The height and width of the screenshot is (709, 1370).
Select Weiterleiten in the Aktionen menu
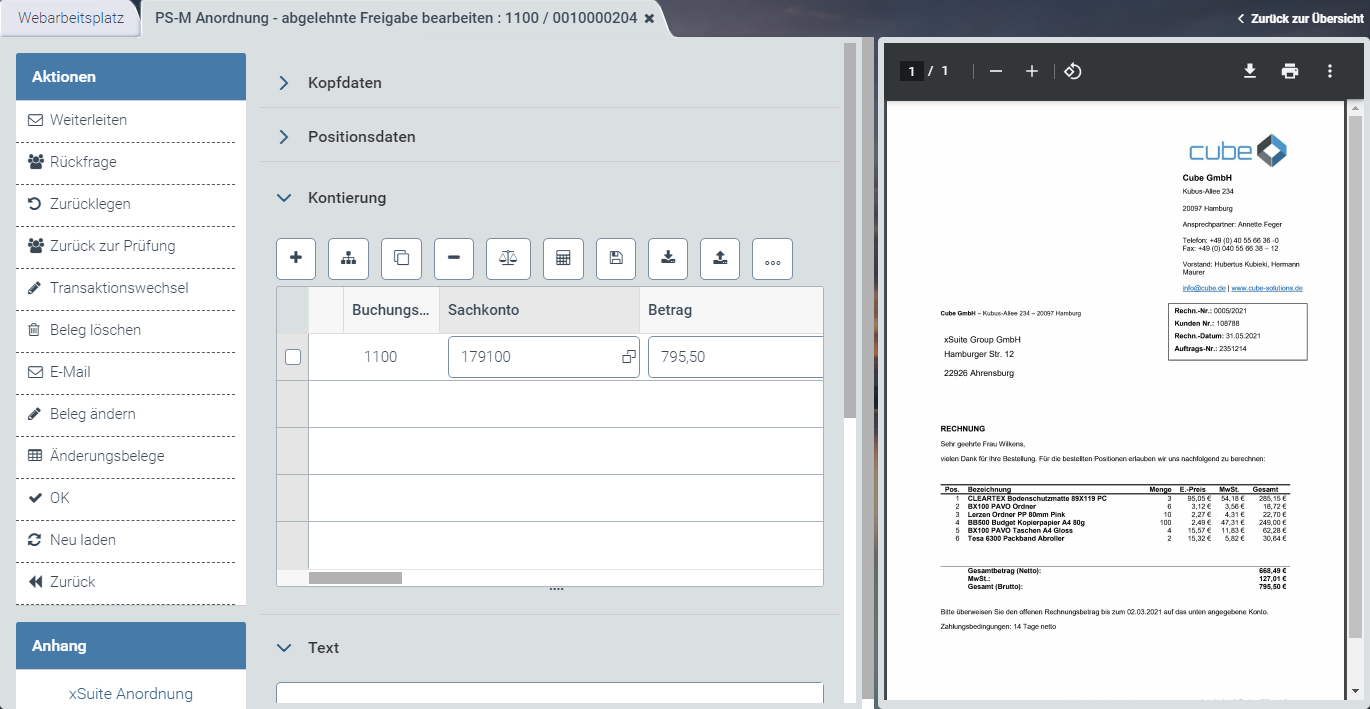[88, 120]
